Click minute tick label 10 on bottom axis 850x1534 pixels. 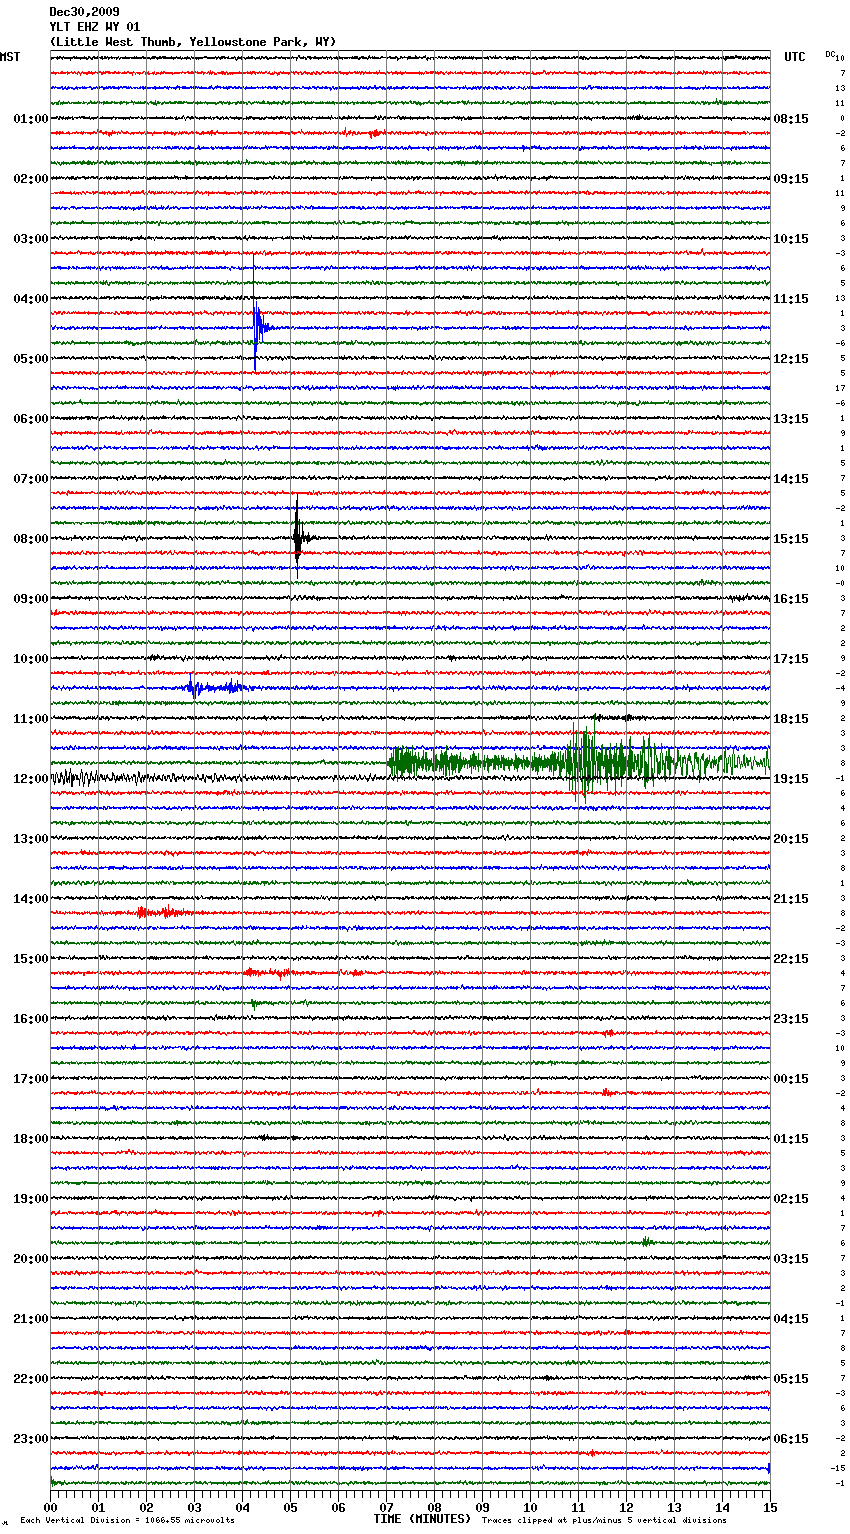pos(530,1507)
